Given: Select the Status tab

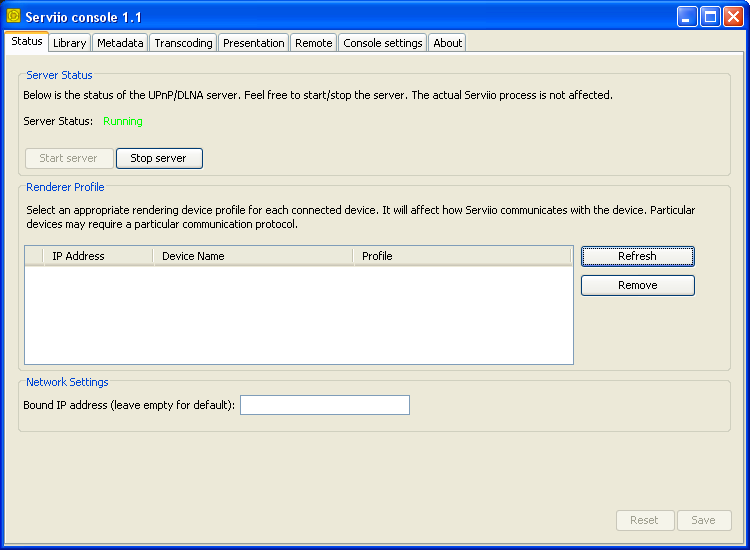Looking at the screenshot, I should (x=27, y=42).
